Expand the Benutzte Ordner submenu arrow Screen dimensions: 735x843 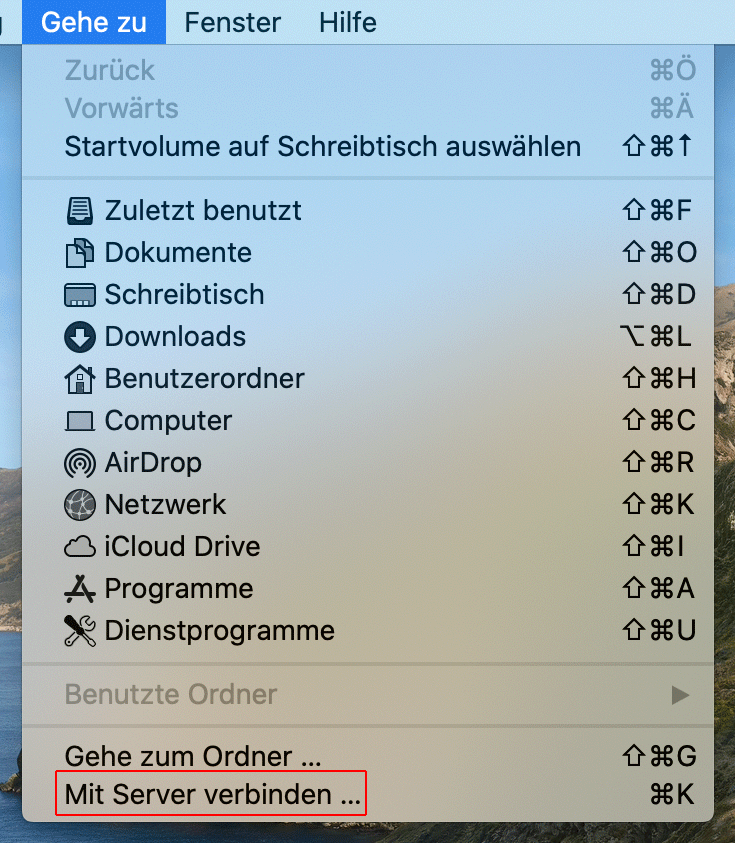[680, 695]
